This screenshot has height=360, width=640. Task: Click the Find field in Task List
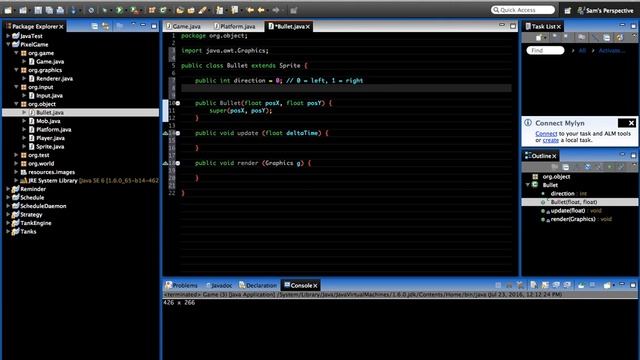pos(545,51)
